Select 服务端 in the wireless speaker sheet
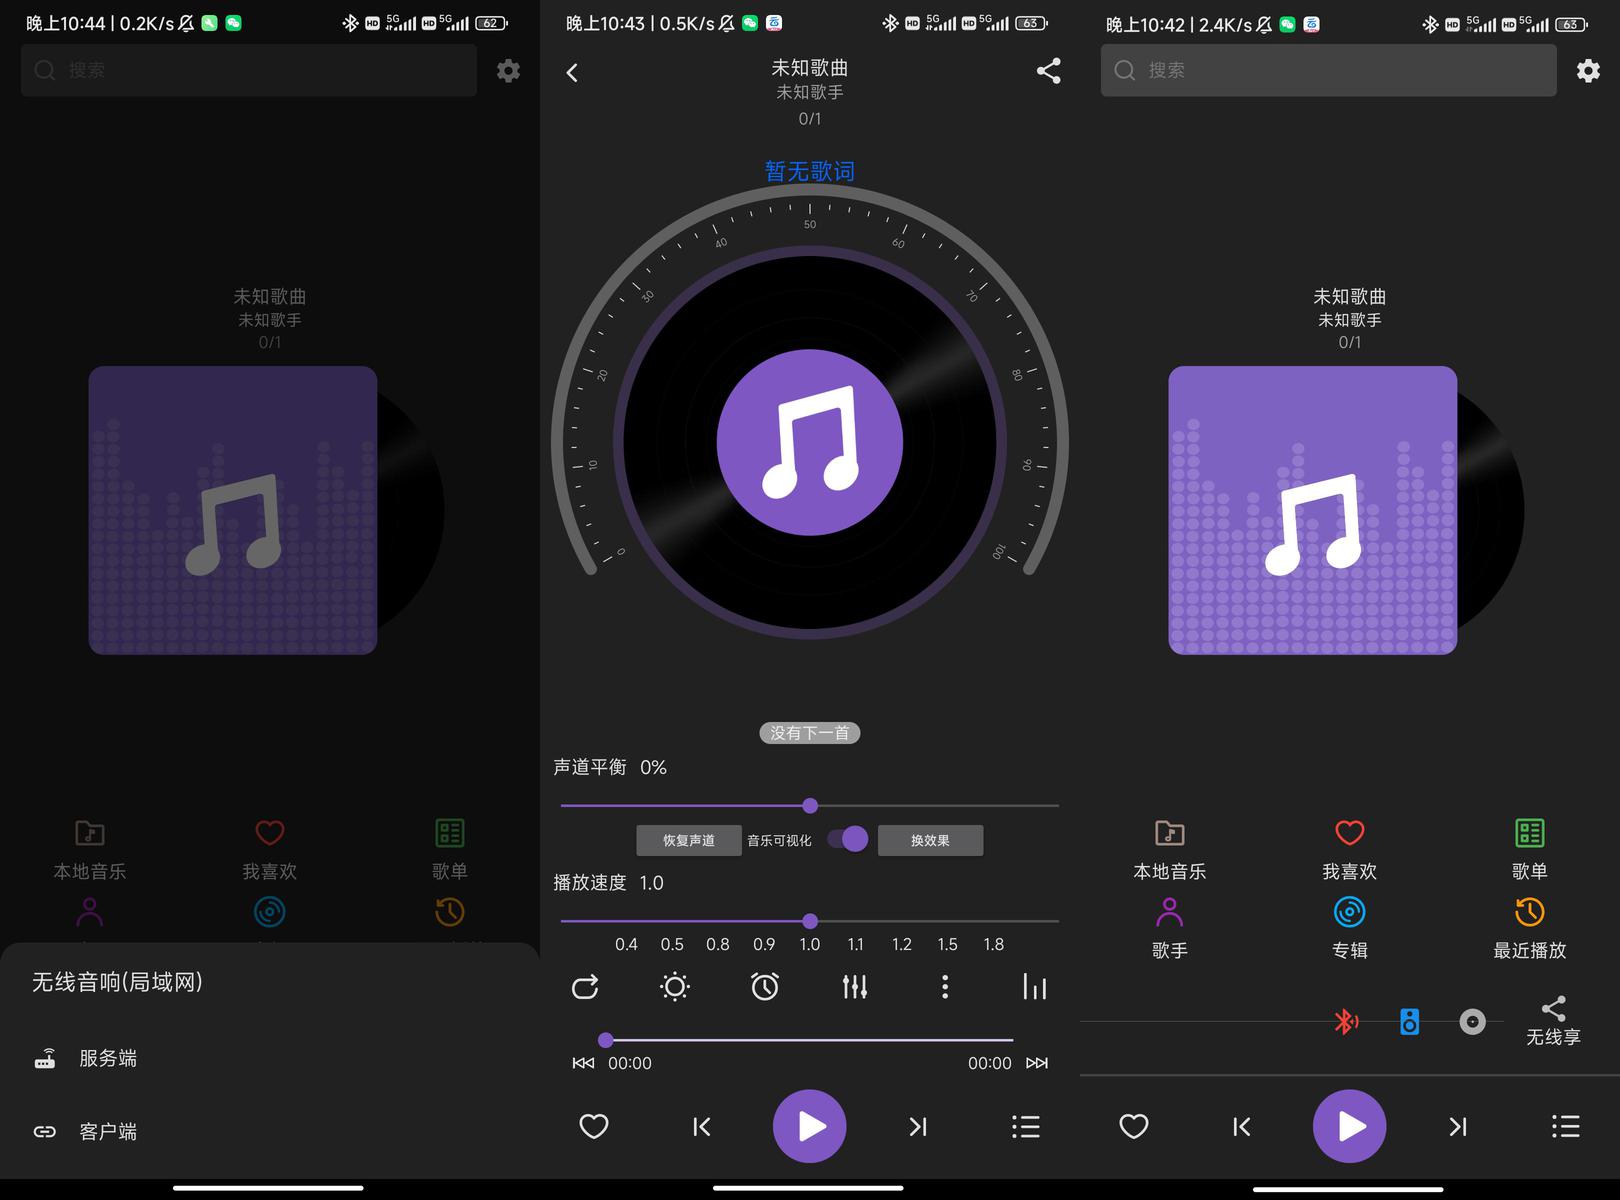Viewport: 1620px width, 1200px height. 108,1058
